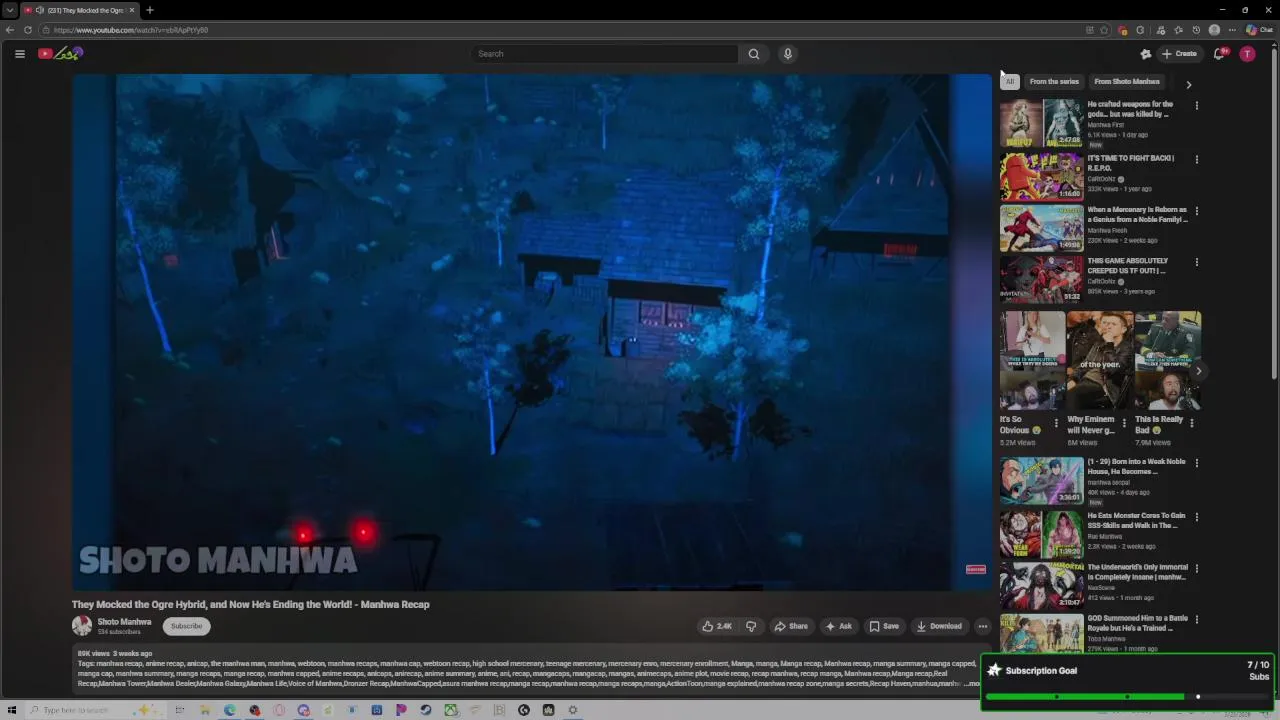Screen dimensions: 1280x720
Task: Open the account avatar menu
Action: (x=1247, y=54)
